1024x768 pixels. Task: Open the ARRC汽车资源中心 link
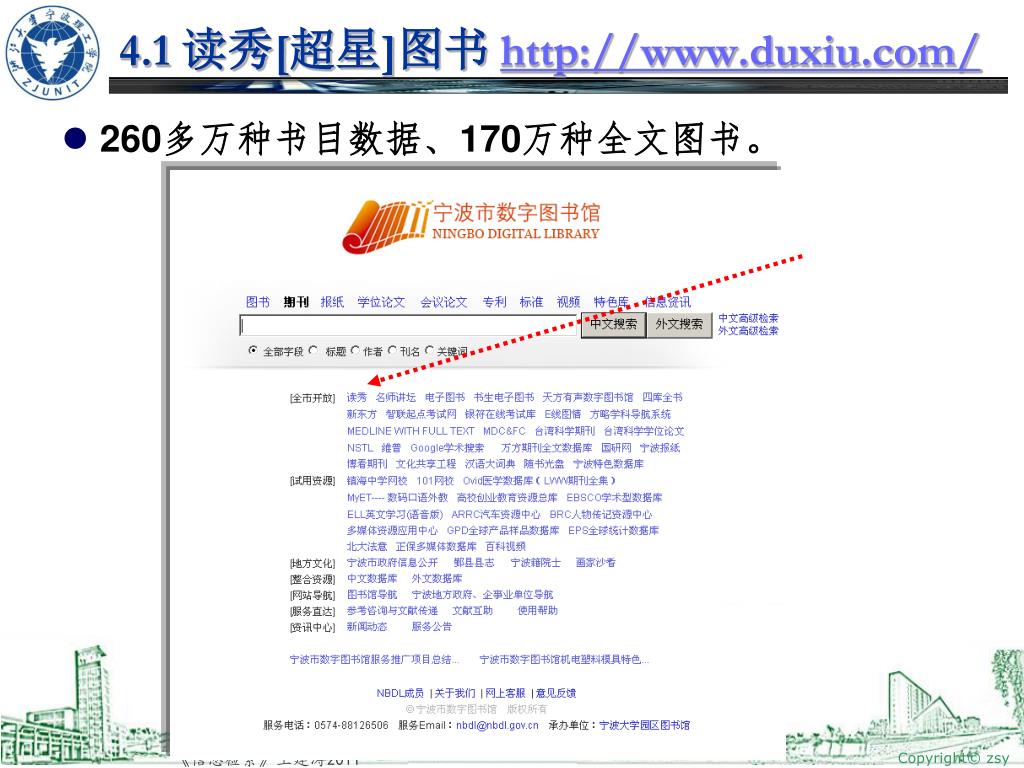496,515
